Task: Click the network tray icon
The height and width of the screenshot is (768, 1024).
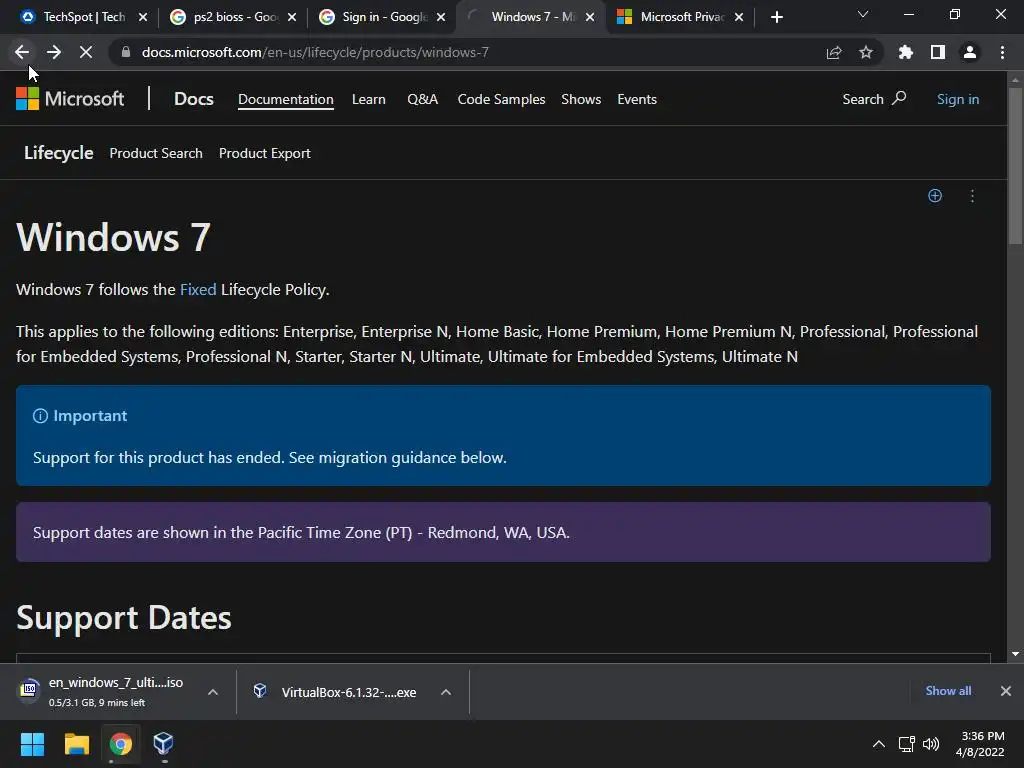Action: click(906, 744)
